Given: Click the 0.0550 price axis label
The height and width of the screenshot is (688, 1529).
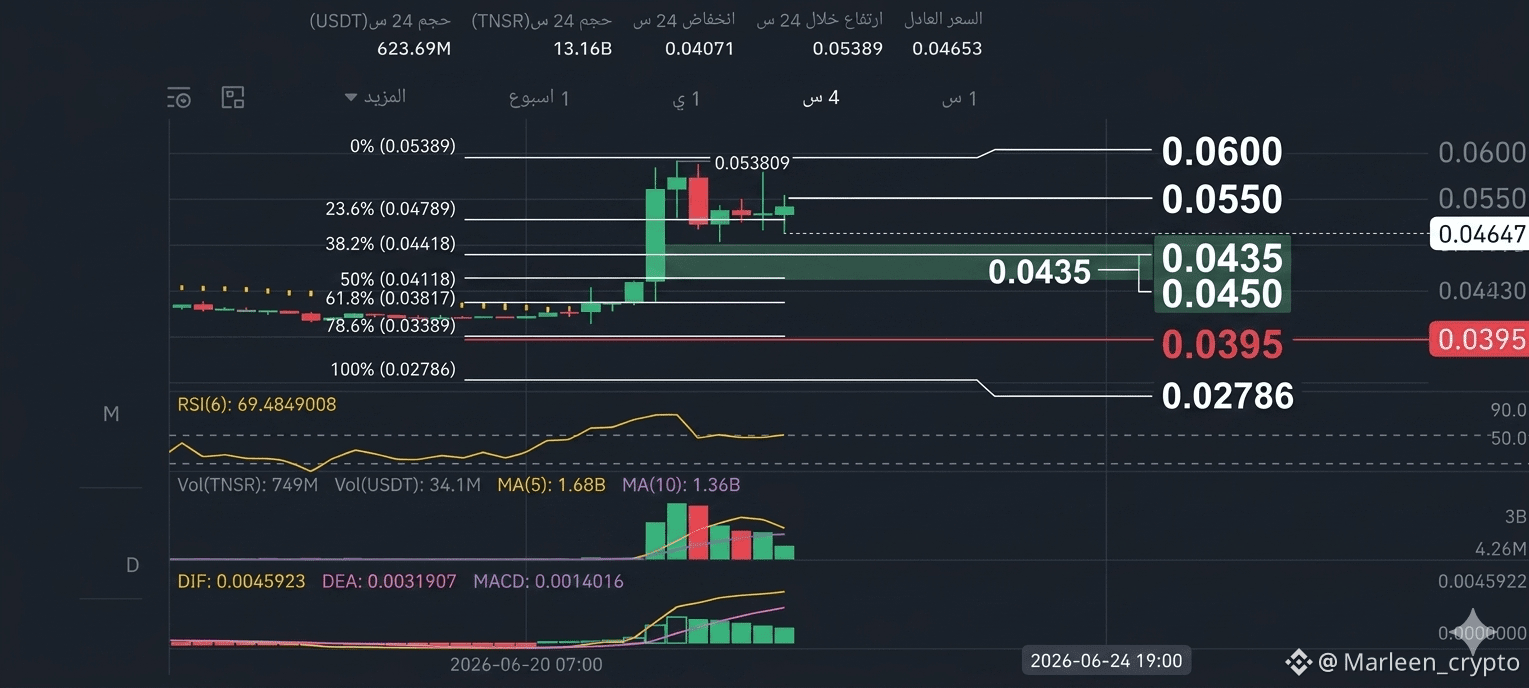Looking at the screenshot, I should (1482, 197).
